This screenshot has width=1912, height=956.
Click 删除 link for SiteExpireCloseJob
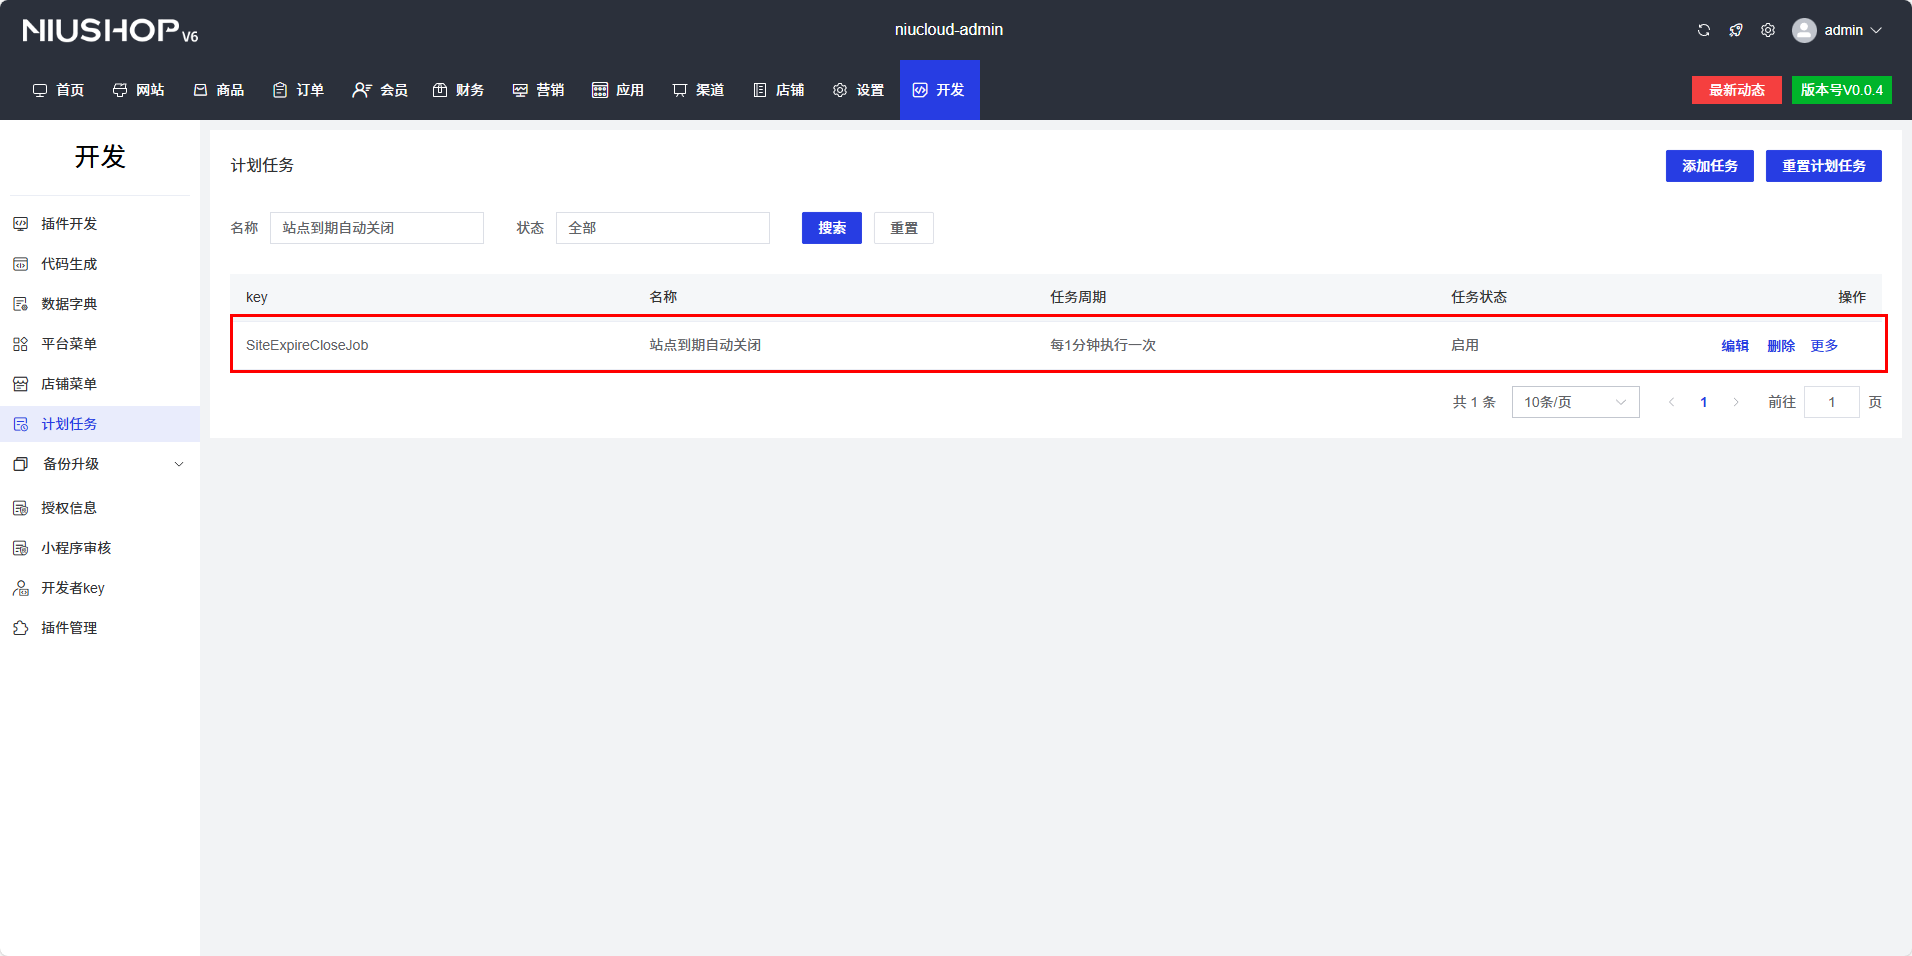pyautogui.click(x=1781, y=346)
